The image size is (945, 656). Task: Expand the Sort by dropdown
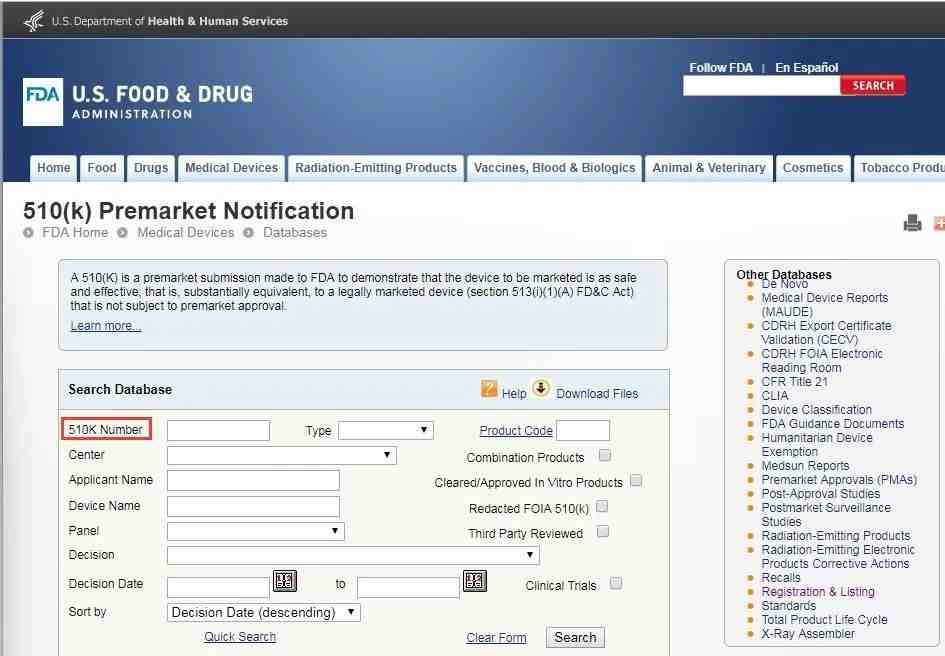(264, 612)
